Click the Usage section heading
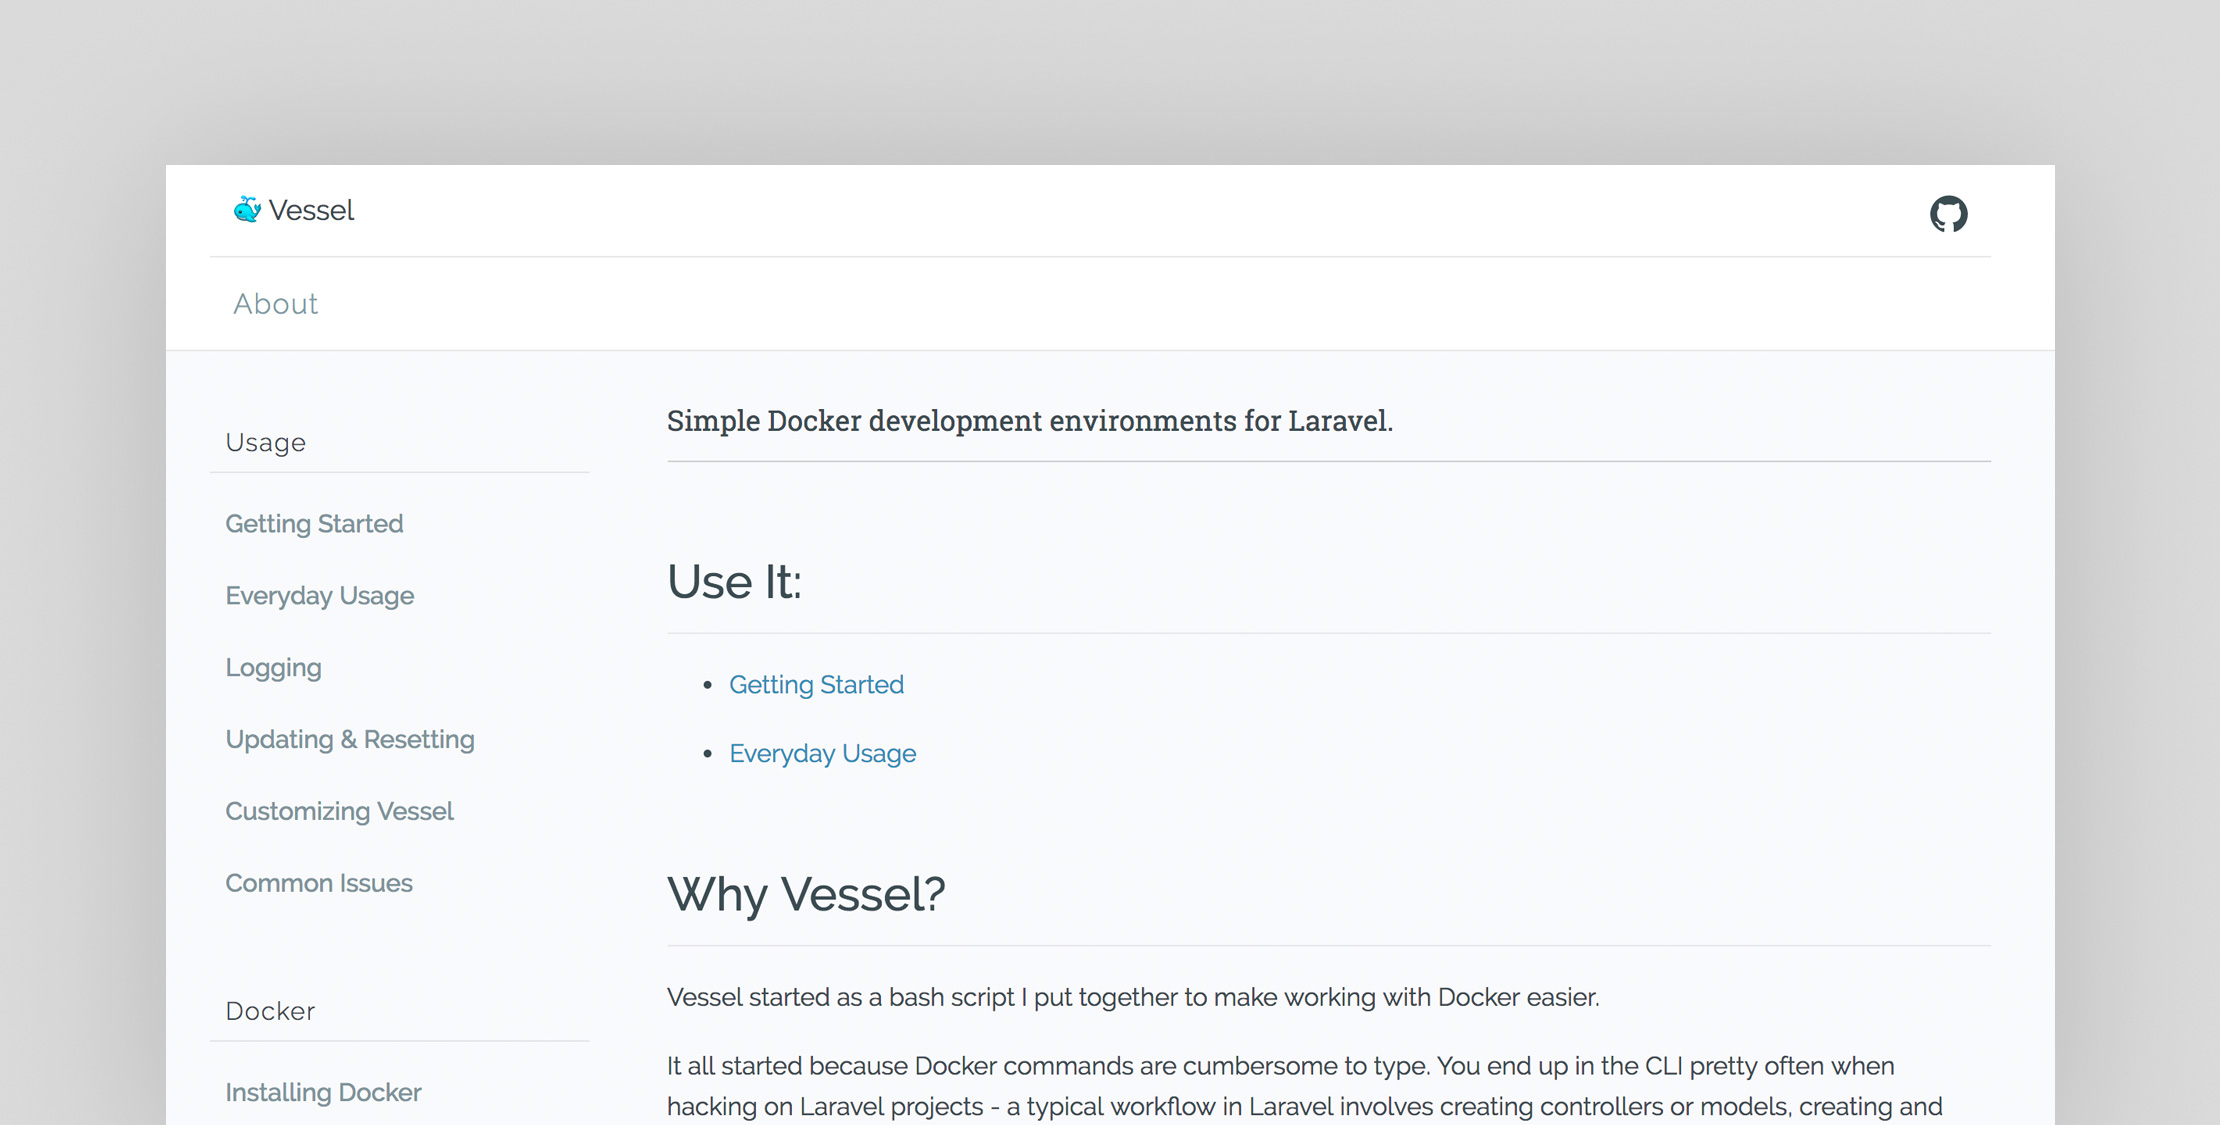 pyautogui.click(x=266, y=443)
